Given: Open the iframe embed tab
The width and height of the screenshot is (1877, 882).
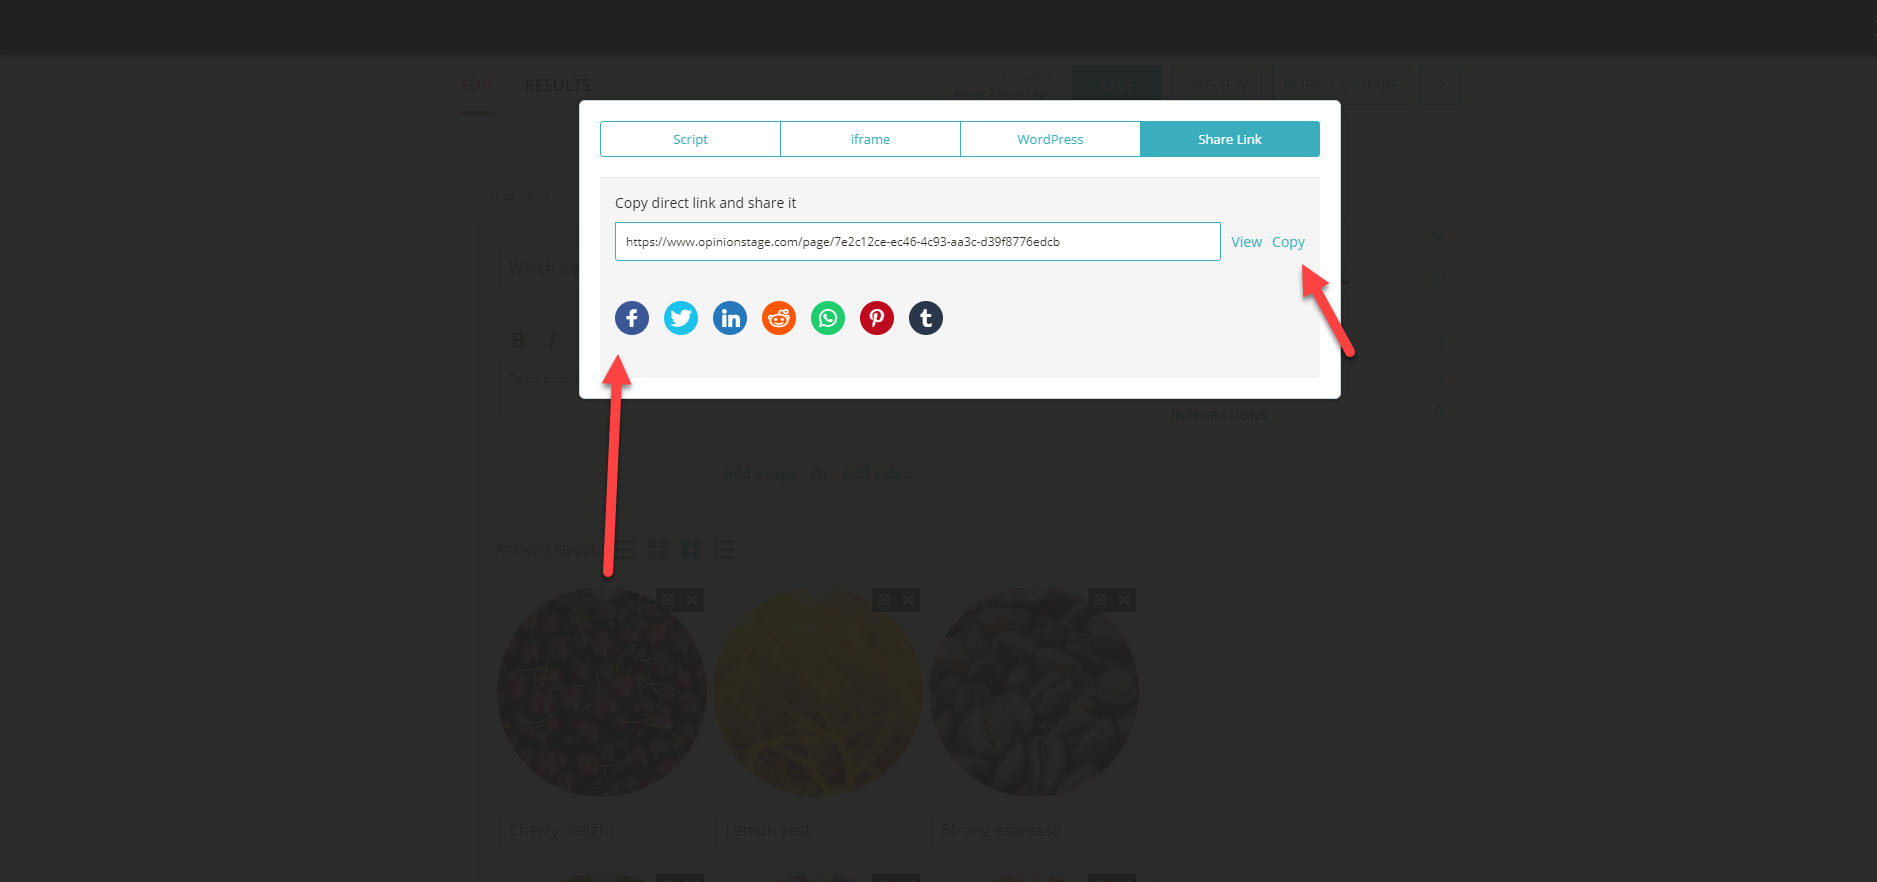Looking at the screenshot, I should click(x=870, y=139).
